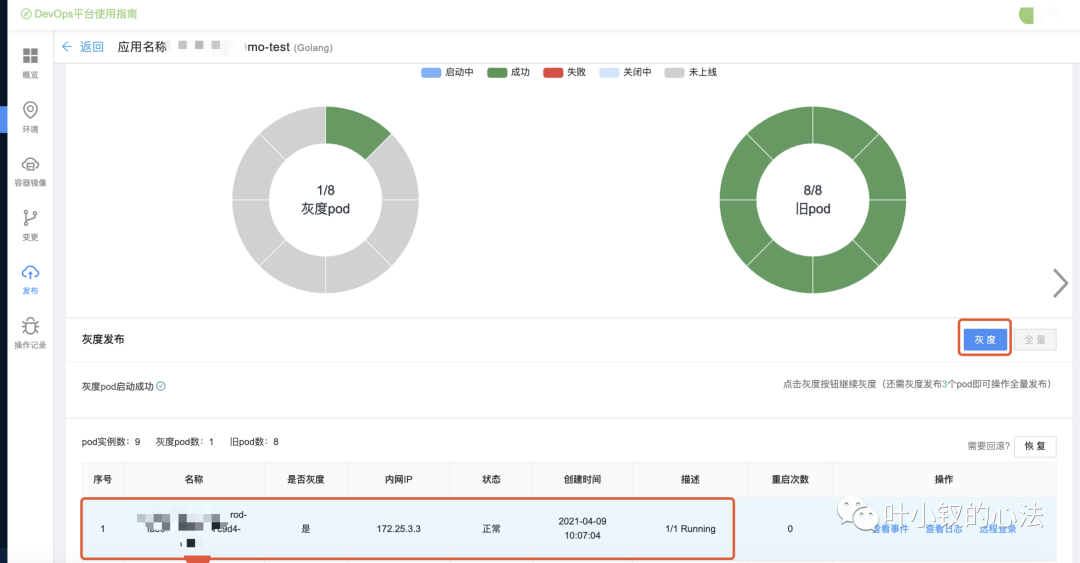This screenshot has height=563, width=1080.
Task: Open the 容器镜像 container image sidebar icon
Action: coord(30,165)
